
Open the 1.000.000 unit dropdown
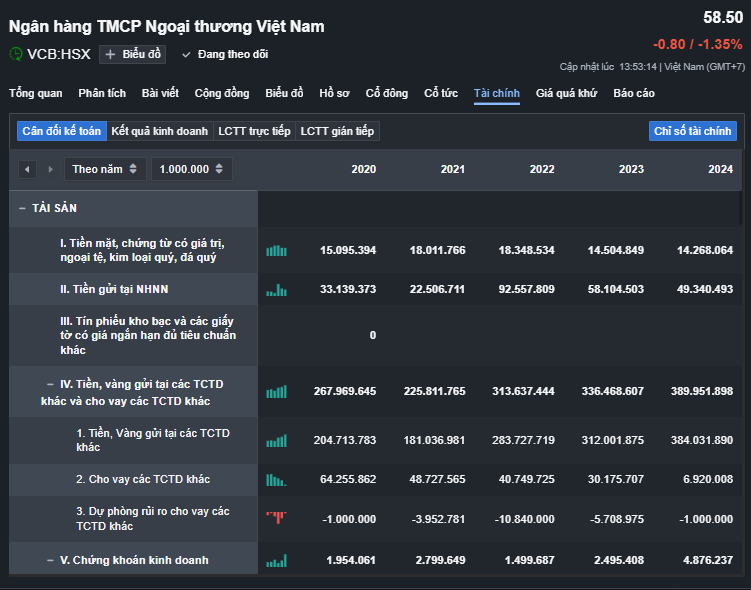(191, 169)
